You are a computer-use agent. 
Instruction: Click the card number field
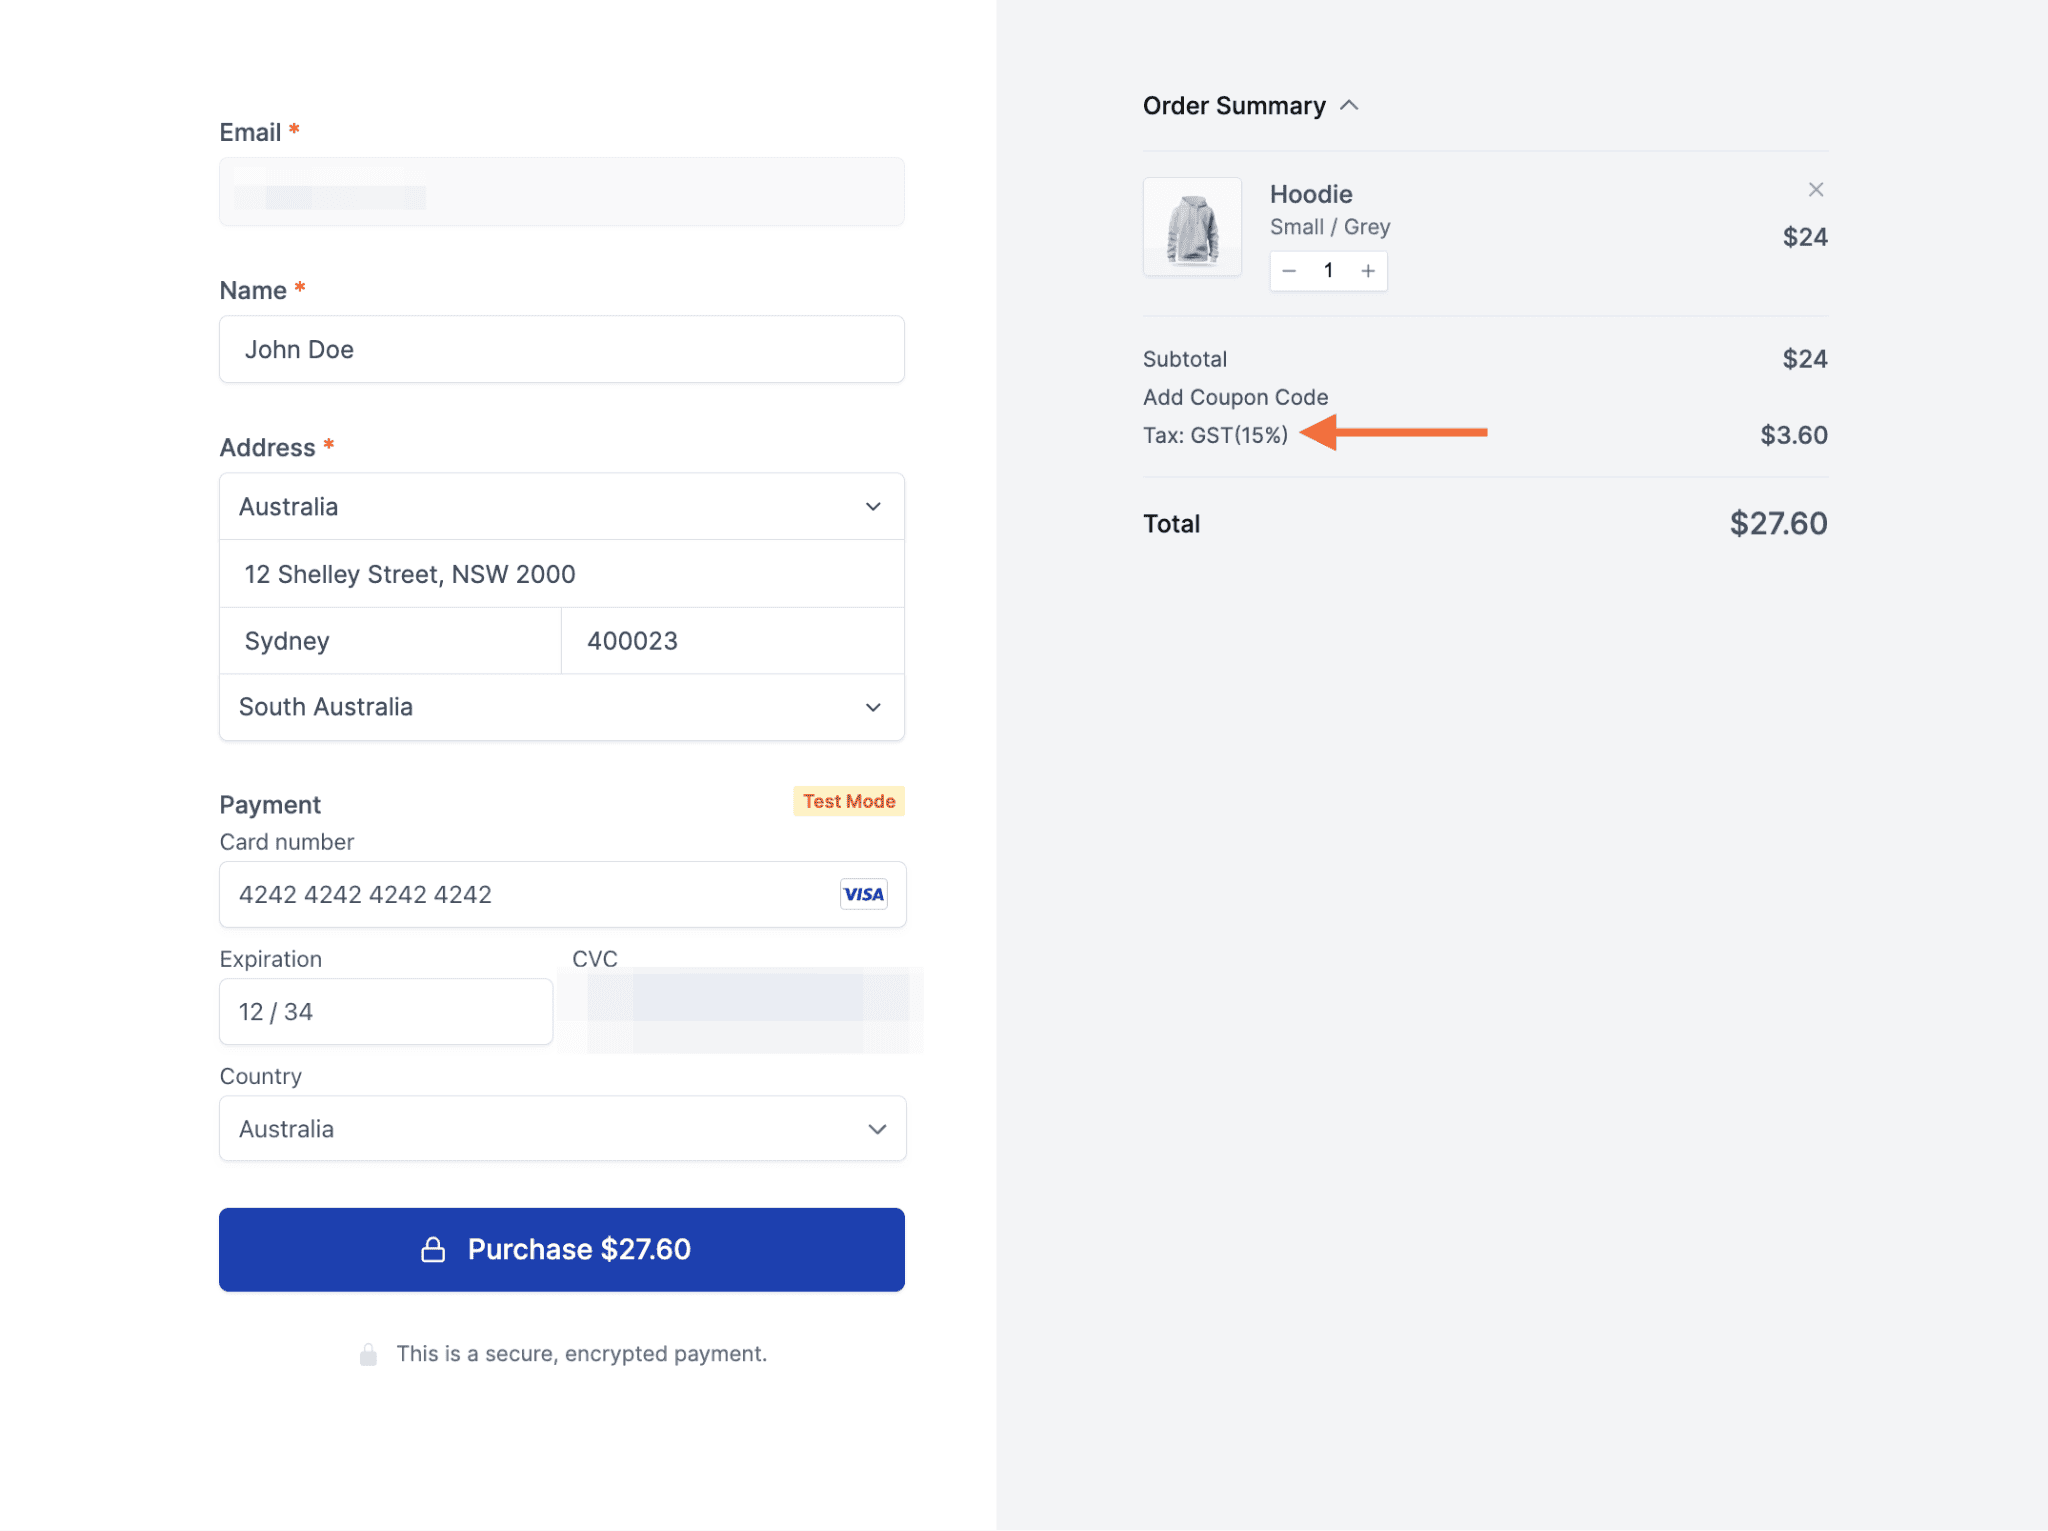pos(520,894)
